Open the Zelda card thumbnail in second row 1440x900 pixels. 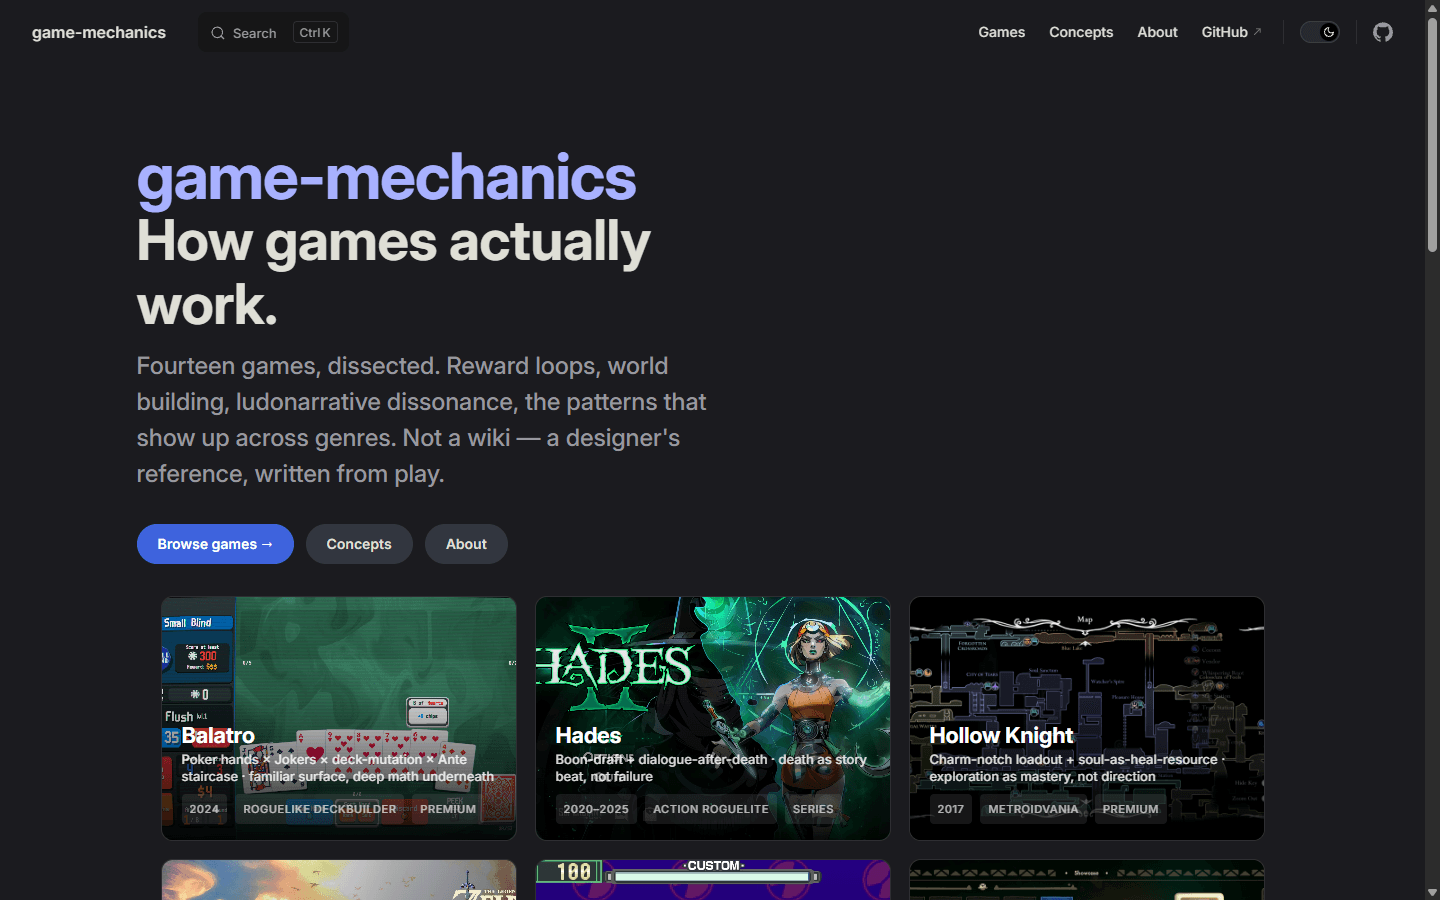tap(339, 880)
